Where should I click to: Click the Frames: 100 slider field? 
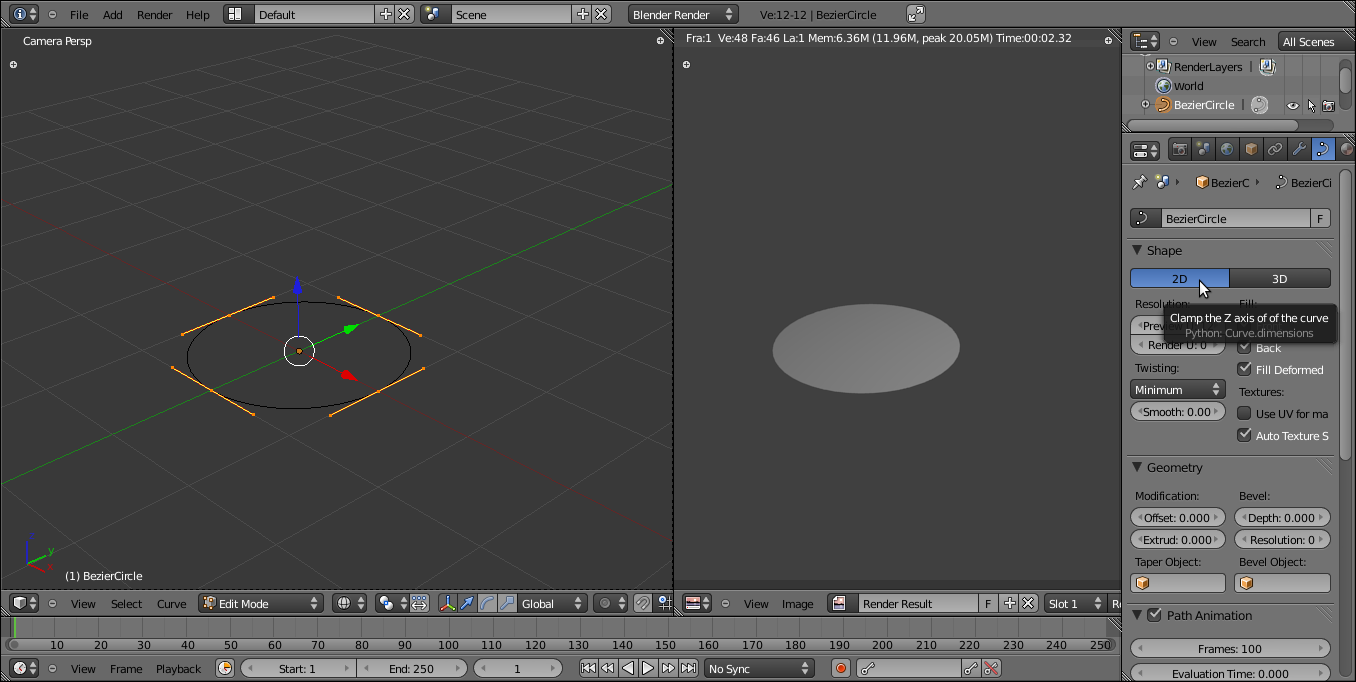(1230, 648)
